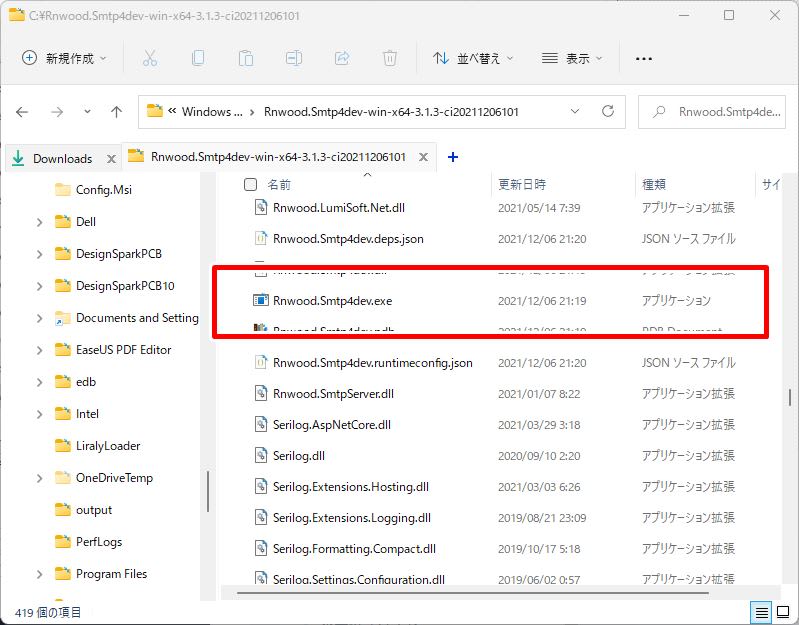Click the Rnwood.LumiSoft.Net.dll file icon

(260, 207)
